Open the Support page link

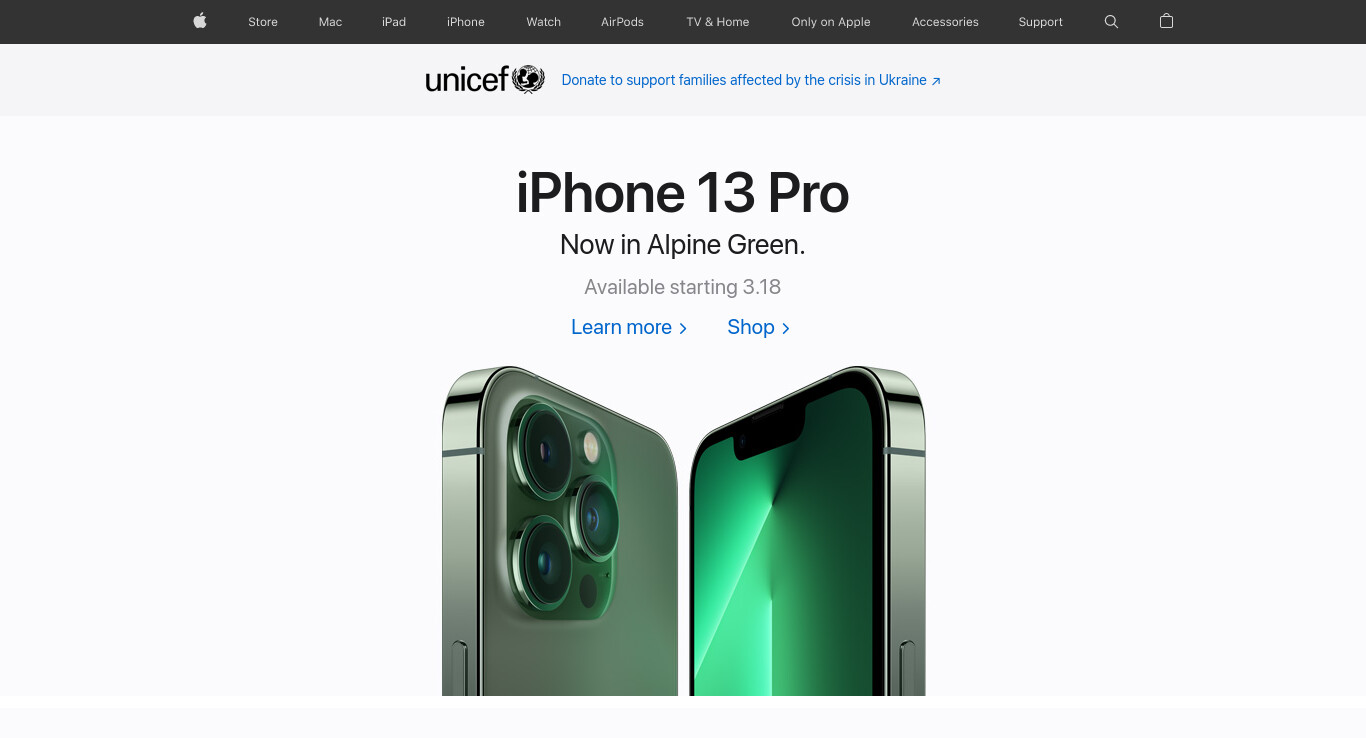click(x=1041, y=22)
